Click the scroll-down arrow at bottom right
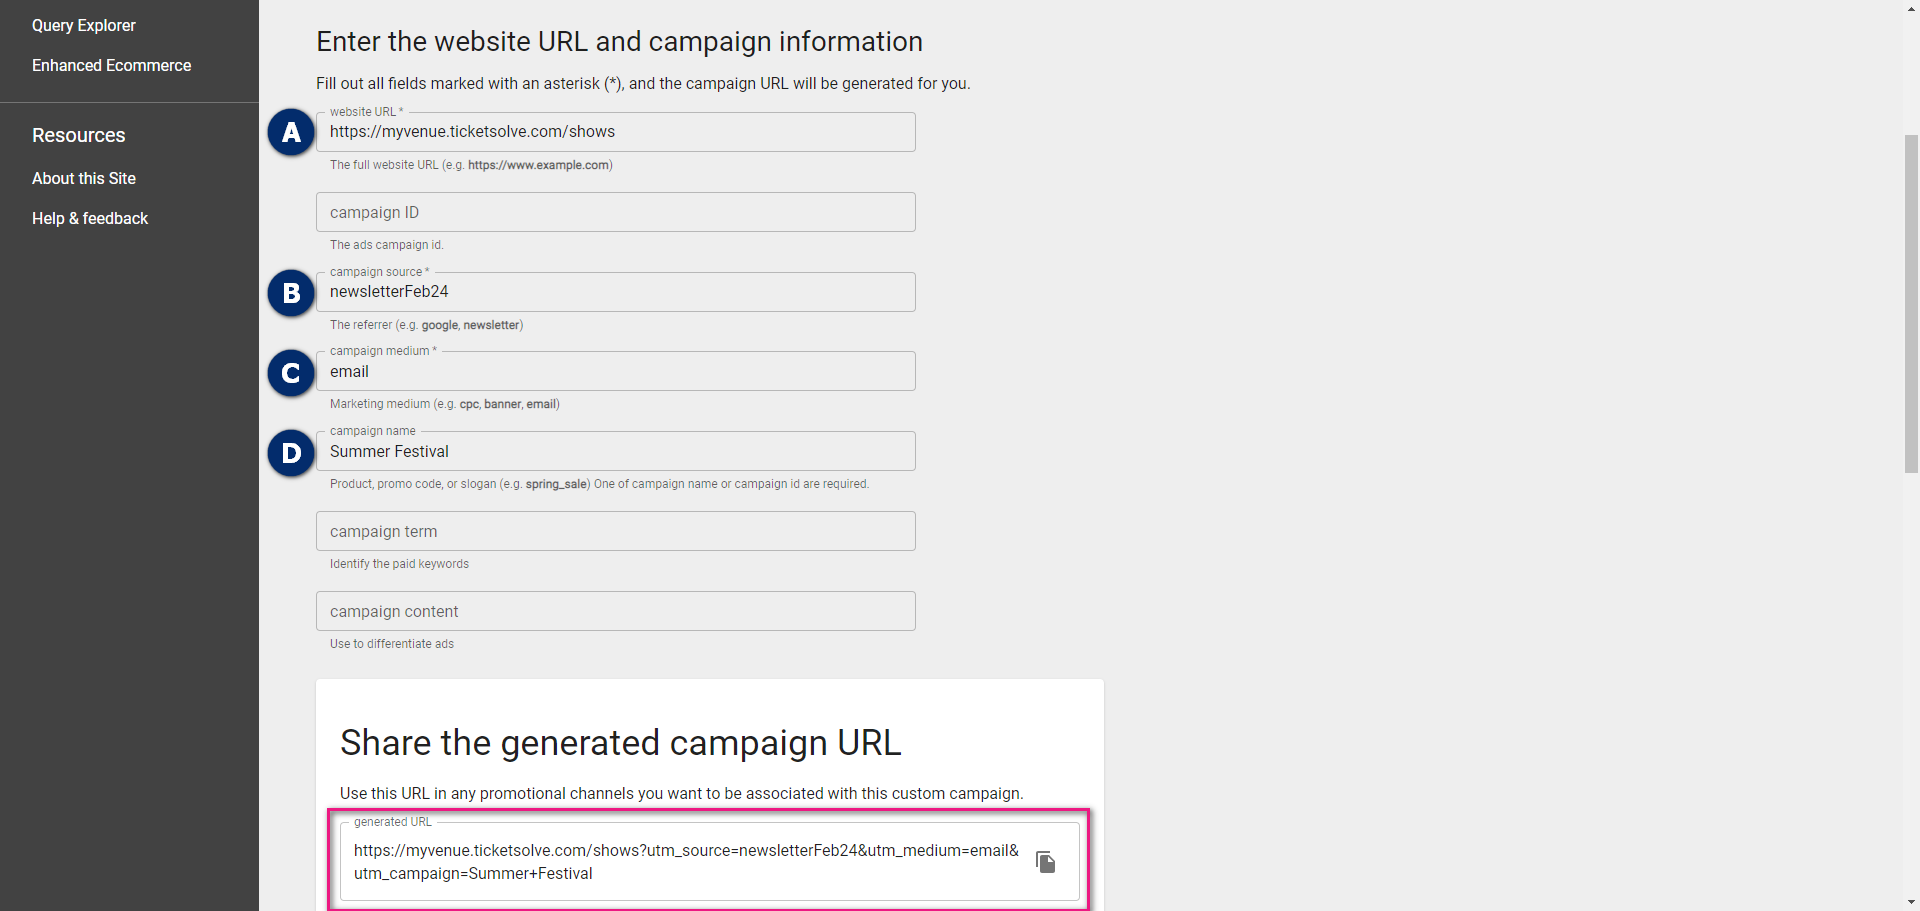The height and width of the screenshot is (911, 1920). (1911, 902)
